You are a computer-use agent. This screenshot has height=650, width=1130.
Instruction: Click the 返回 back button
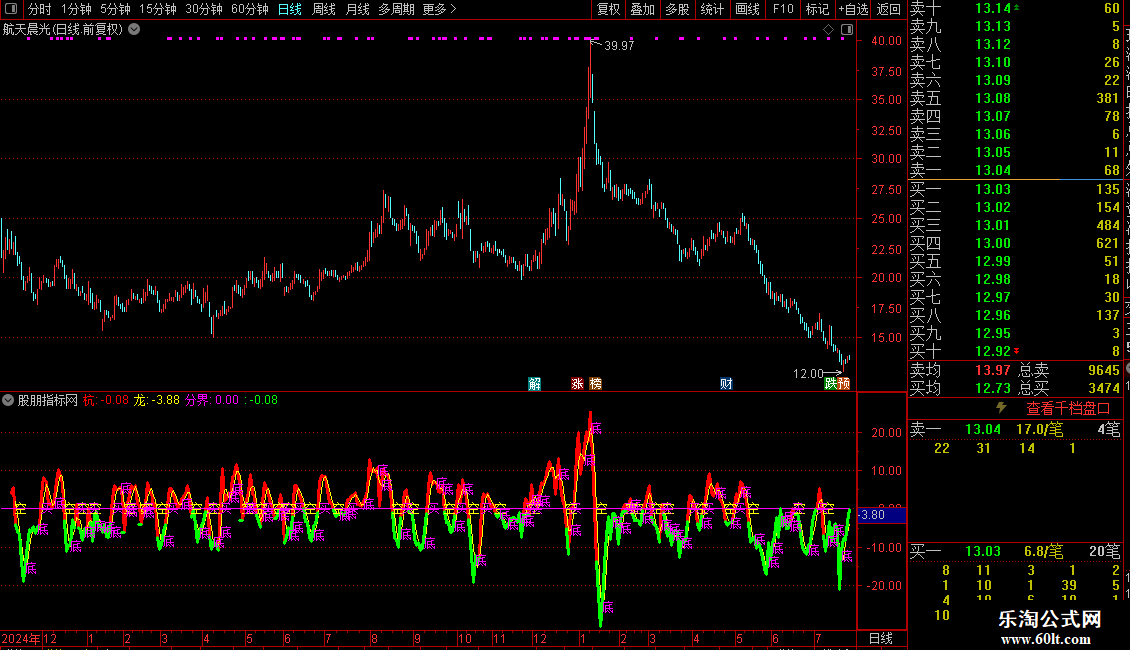click(889, 9)
